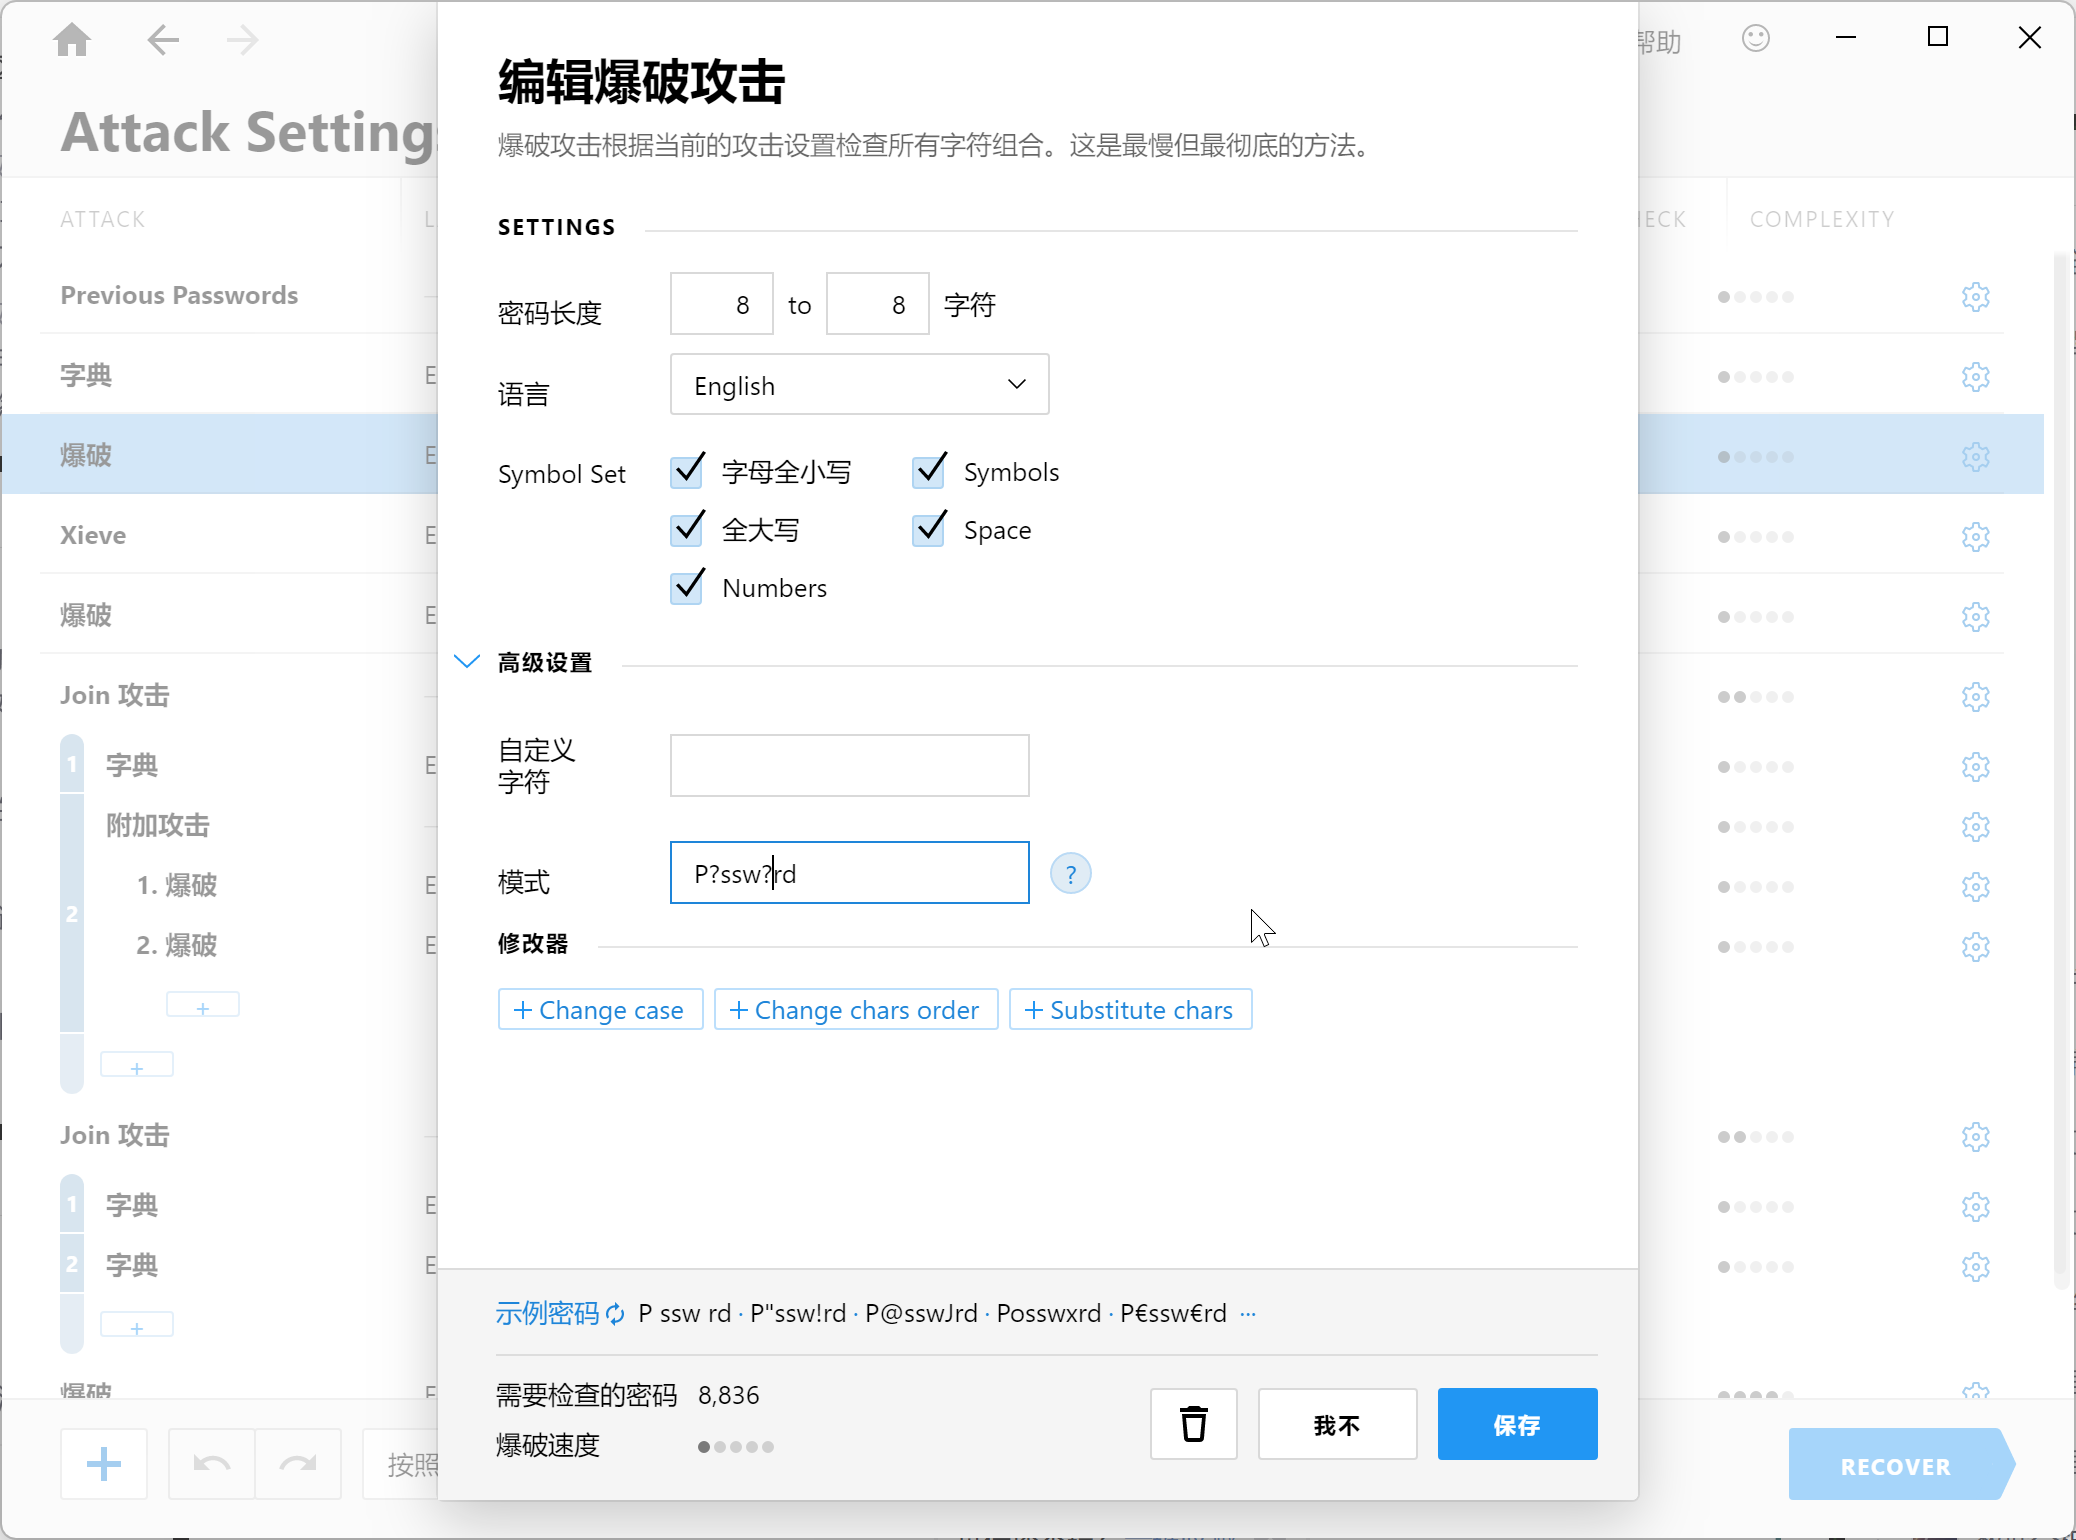Open settings gear for Xieve attack
The width and height of the screenshot is (2076, 1540).
pos(1975,536)
